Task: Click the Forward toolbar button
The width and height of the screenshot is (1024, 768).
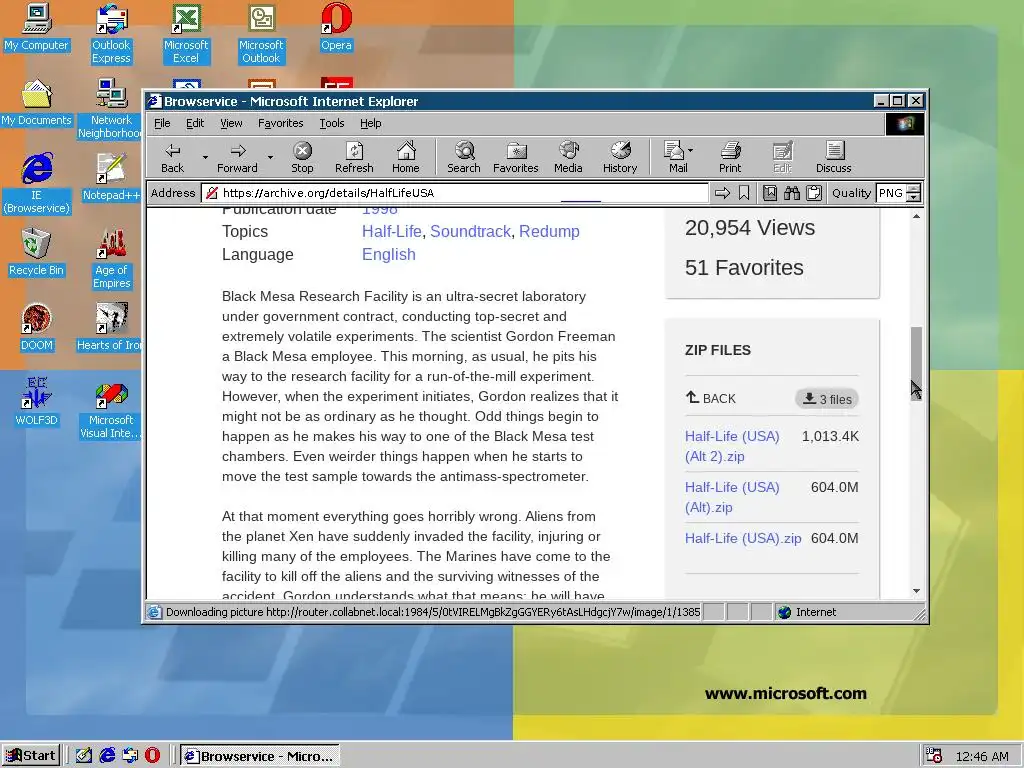Action: coord(237,158)
